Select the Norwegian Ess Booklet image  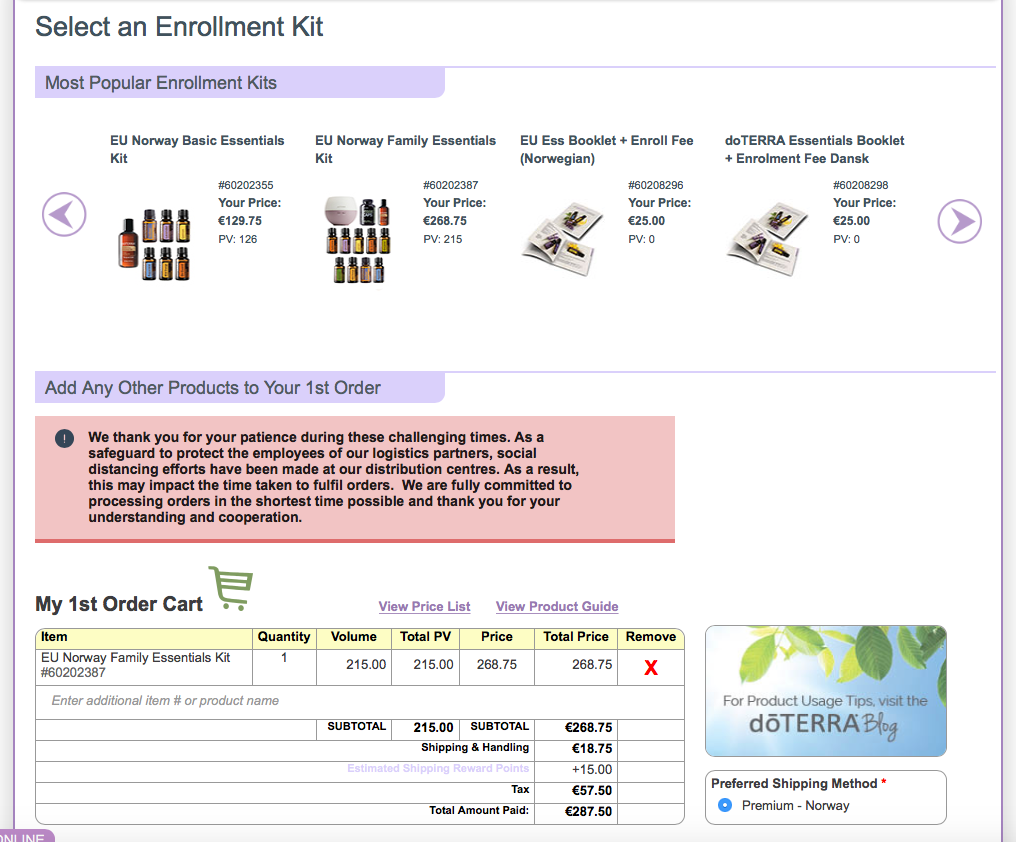[x=562, y=239]
